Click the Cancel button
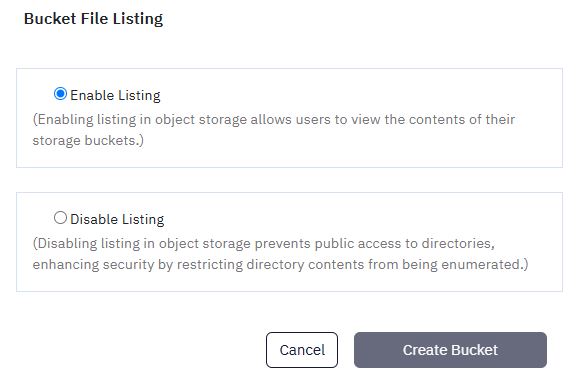The height and width of the screenshot is (384, 577). 302,350
